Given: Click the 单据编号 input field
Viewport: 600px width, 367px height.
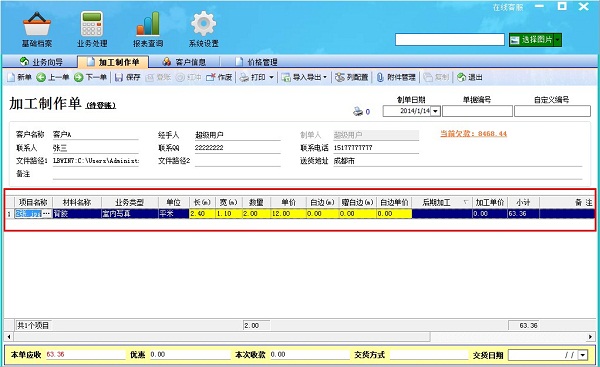Looking at the screenshot, I should pos(477,111).
